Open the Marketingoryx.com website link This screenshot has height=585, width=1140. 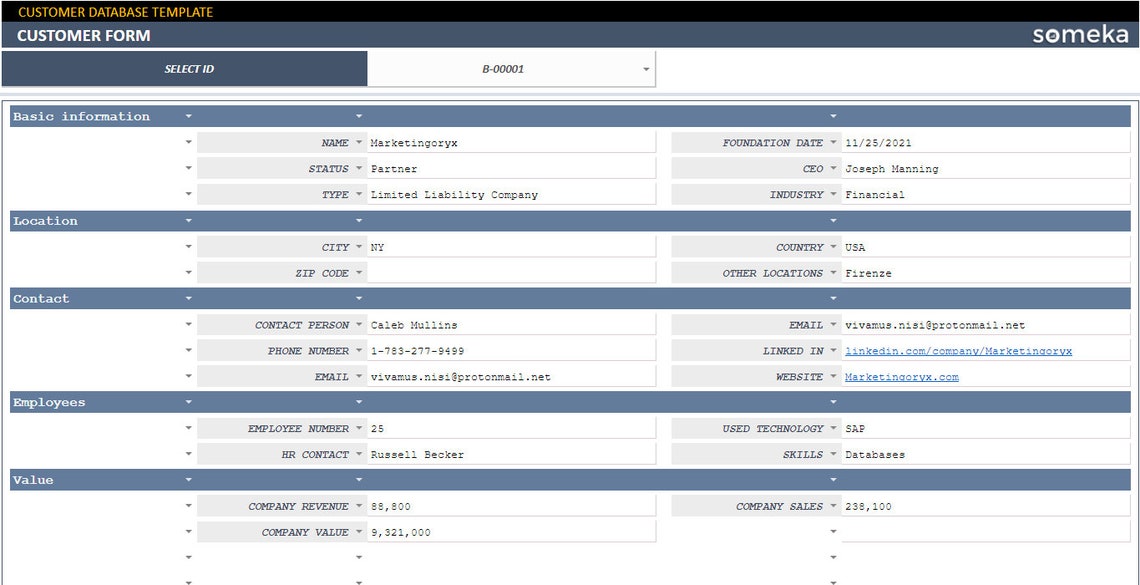(x=901, y=376)
